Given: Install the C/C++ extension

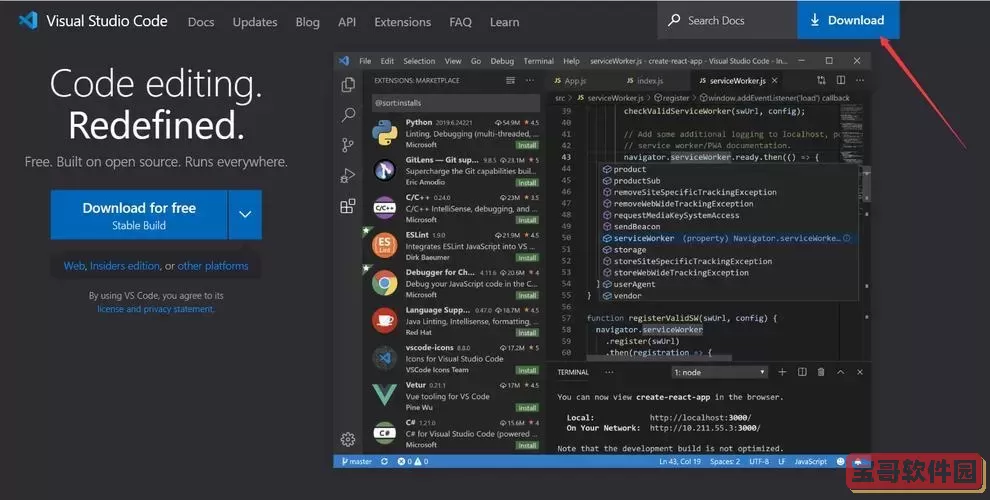Looking at the screenshot, I should tap(527, 220).
